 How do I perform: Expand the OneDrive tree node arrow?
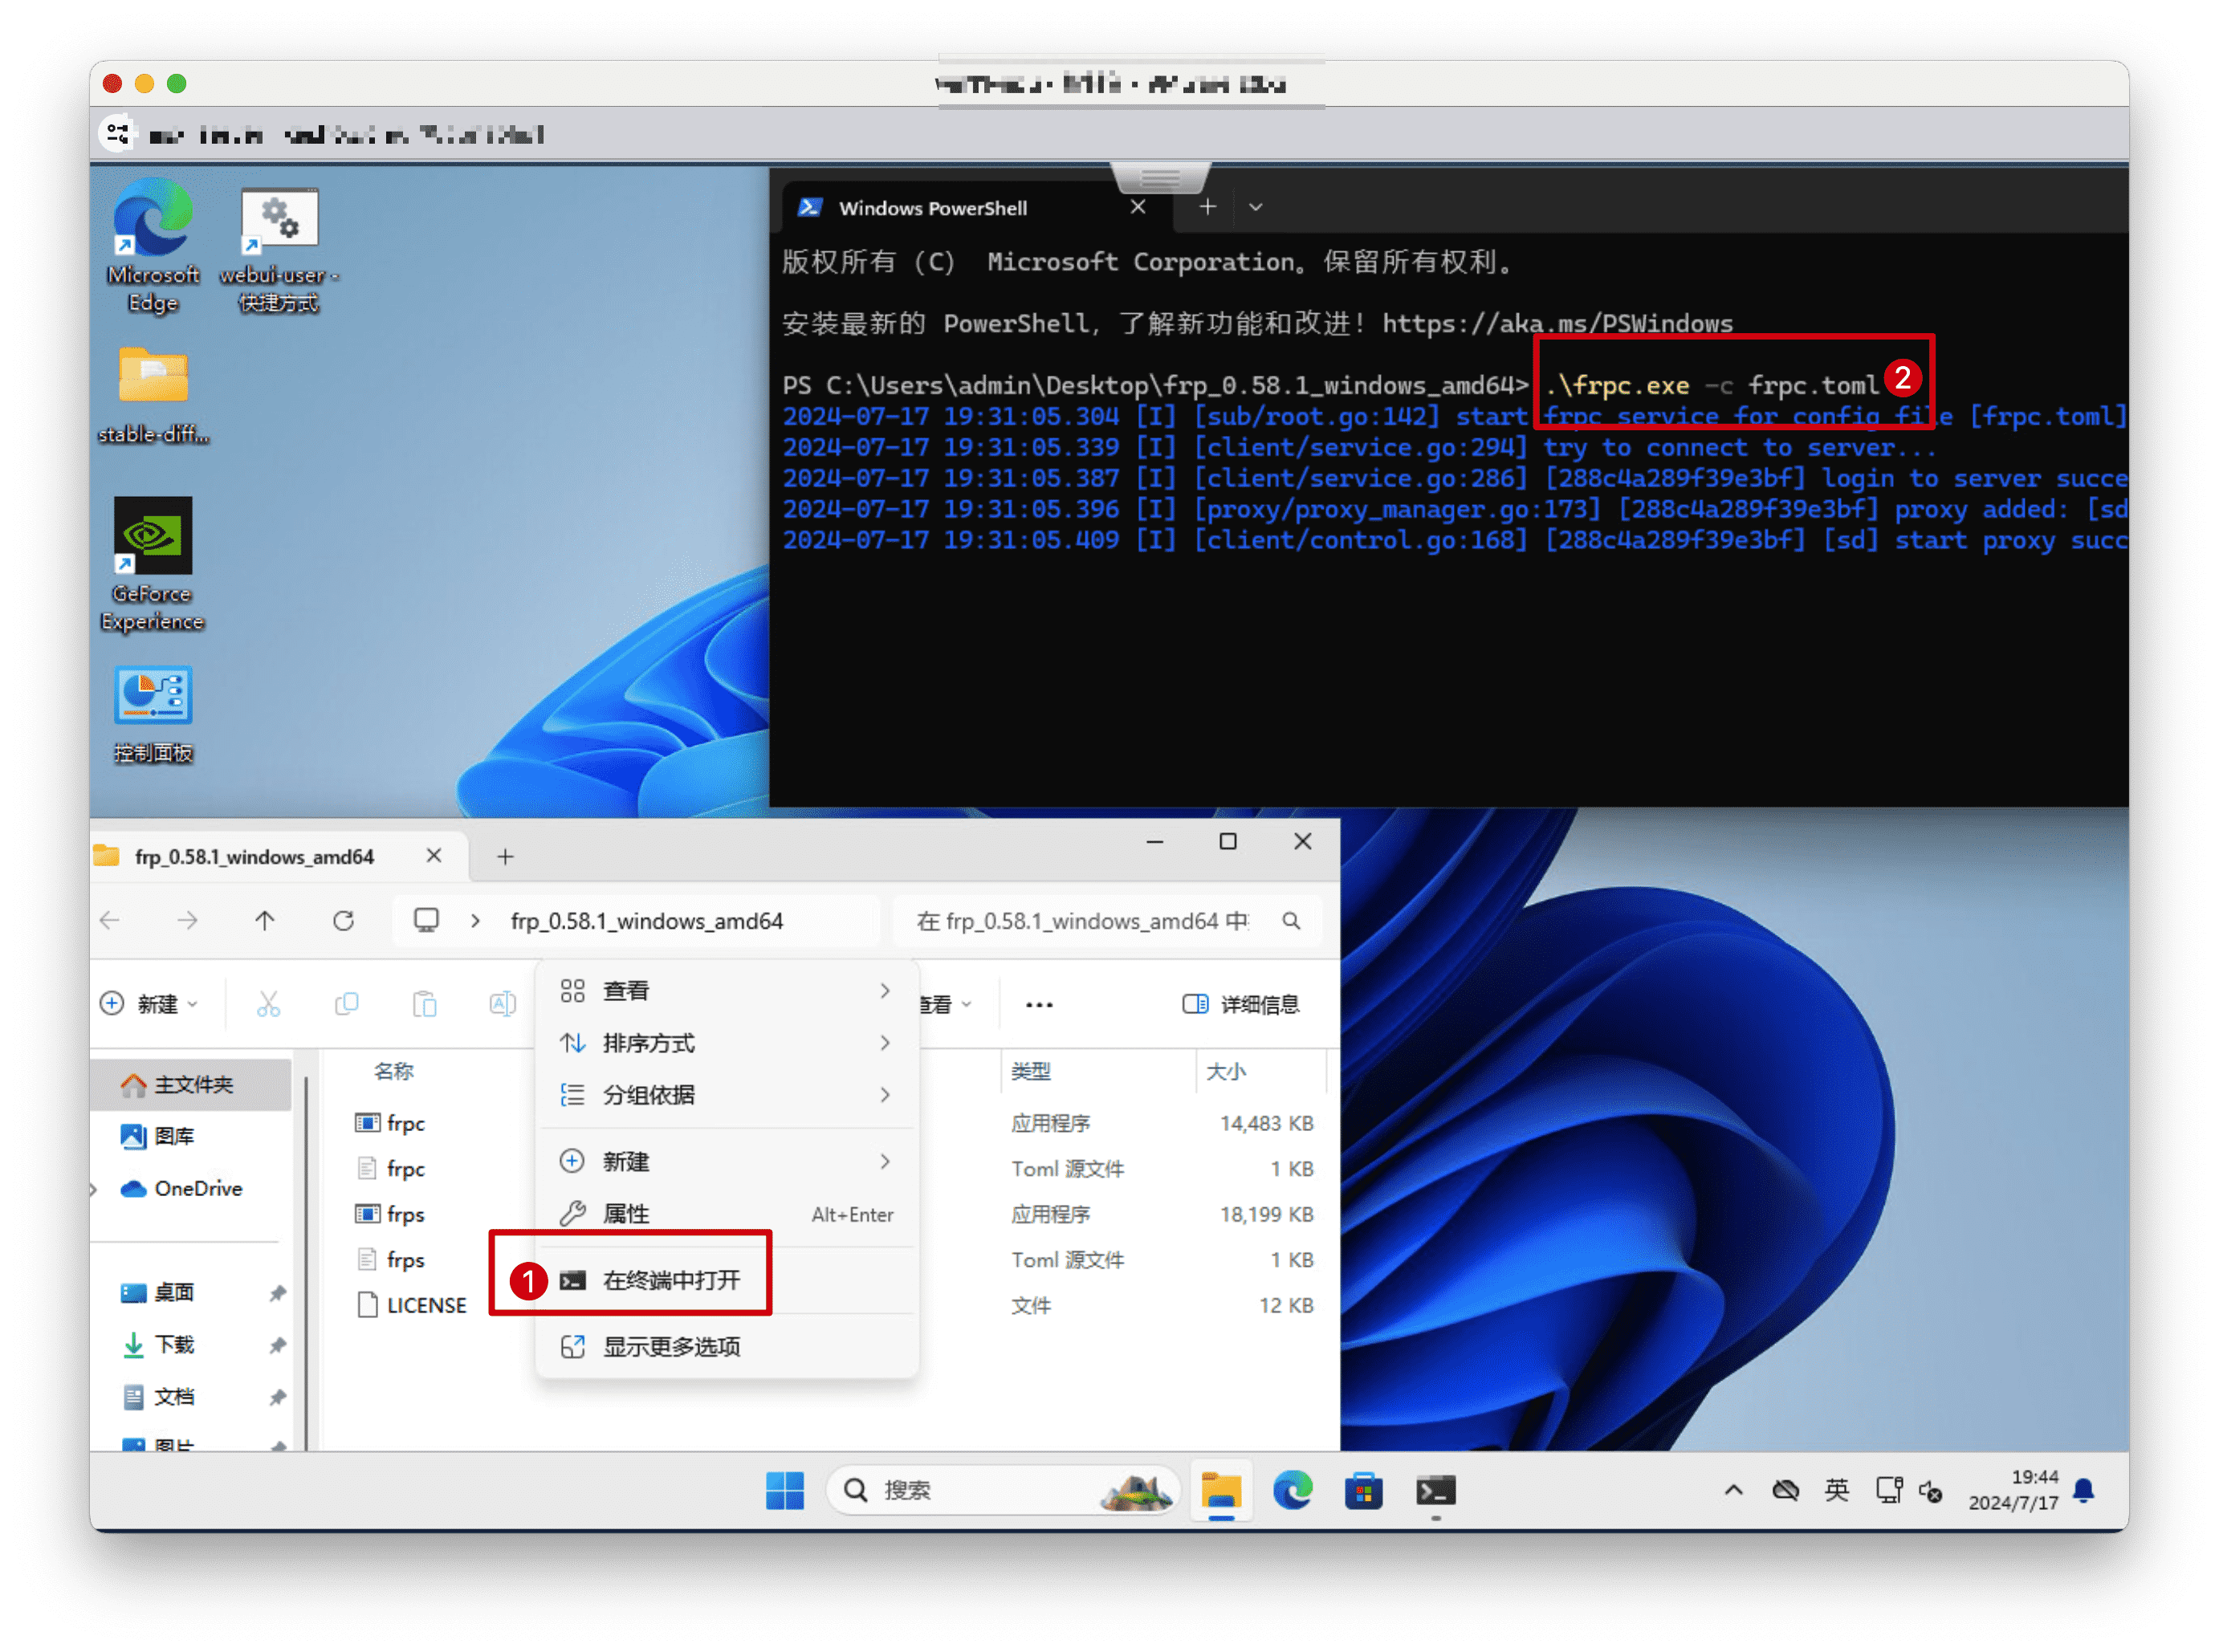pyautogui.click(x=95, y=1188)
